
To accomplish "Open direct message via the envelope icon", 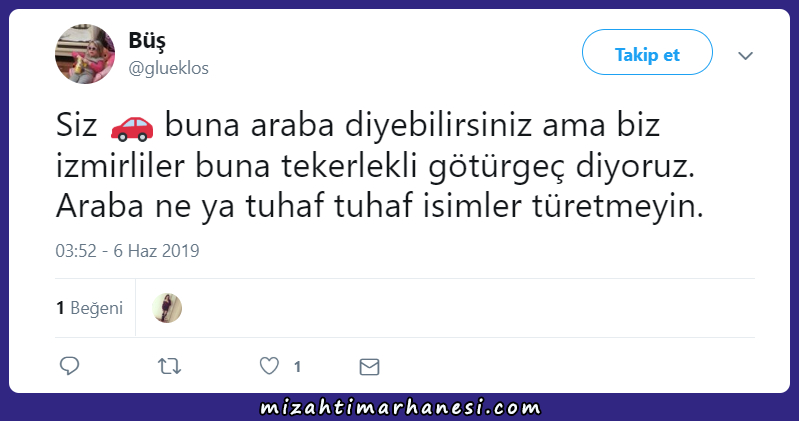I will pyautogui.click(x=369, y=366).
